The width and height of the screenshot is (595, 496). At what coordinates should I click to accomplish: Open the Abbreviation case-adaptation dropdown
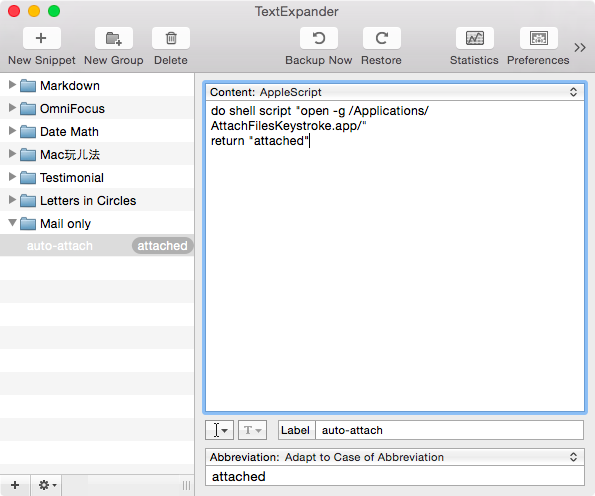pos(395,457)
